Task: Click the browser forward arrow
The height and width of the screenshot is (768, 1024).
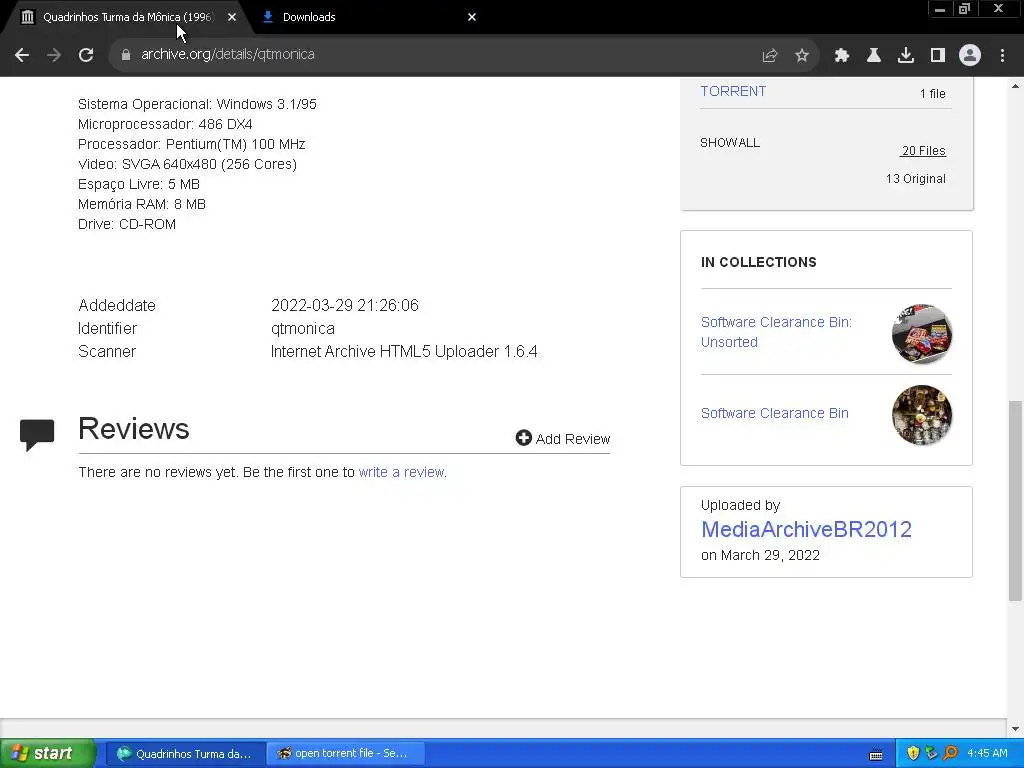Action: click(x=54, y=55)
